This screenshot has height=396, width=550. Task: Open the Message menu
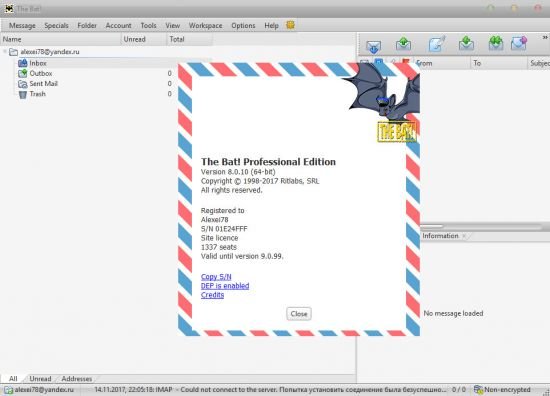[x=22, y=26]
